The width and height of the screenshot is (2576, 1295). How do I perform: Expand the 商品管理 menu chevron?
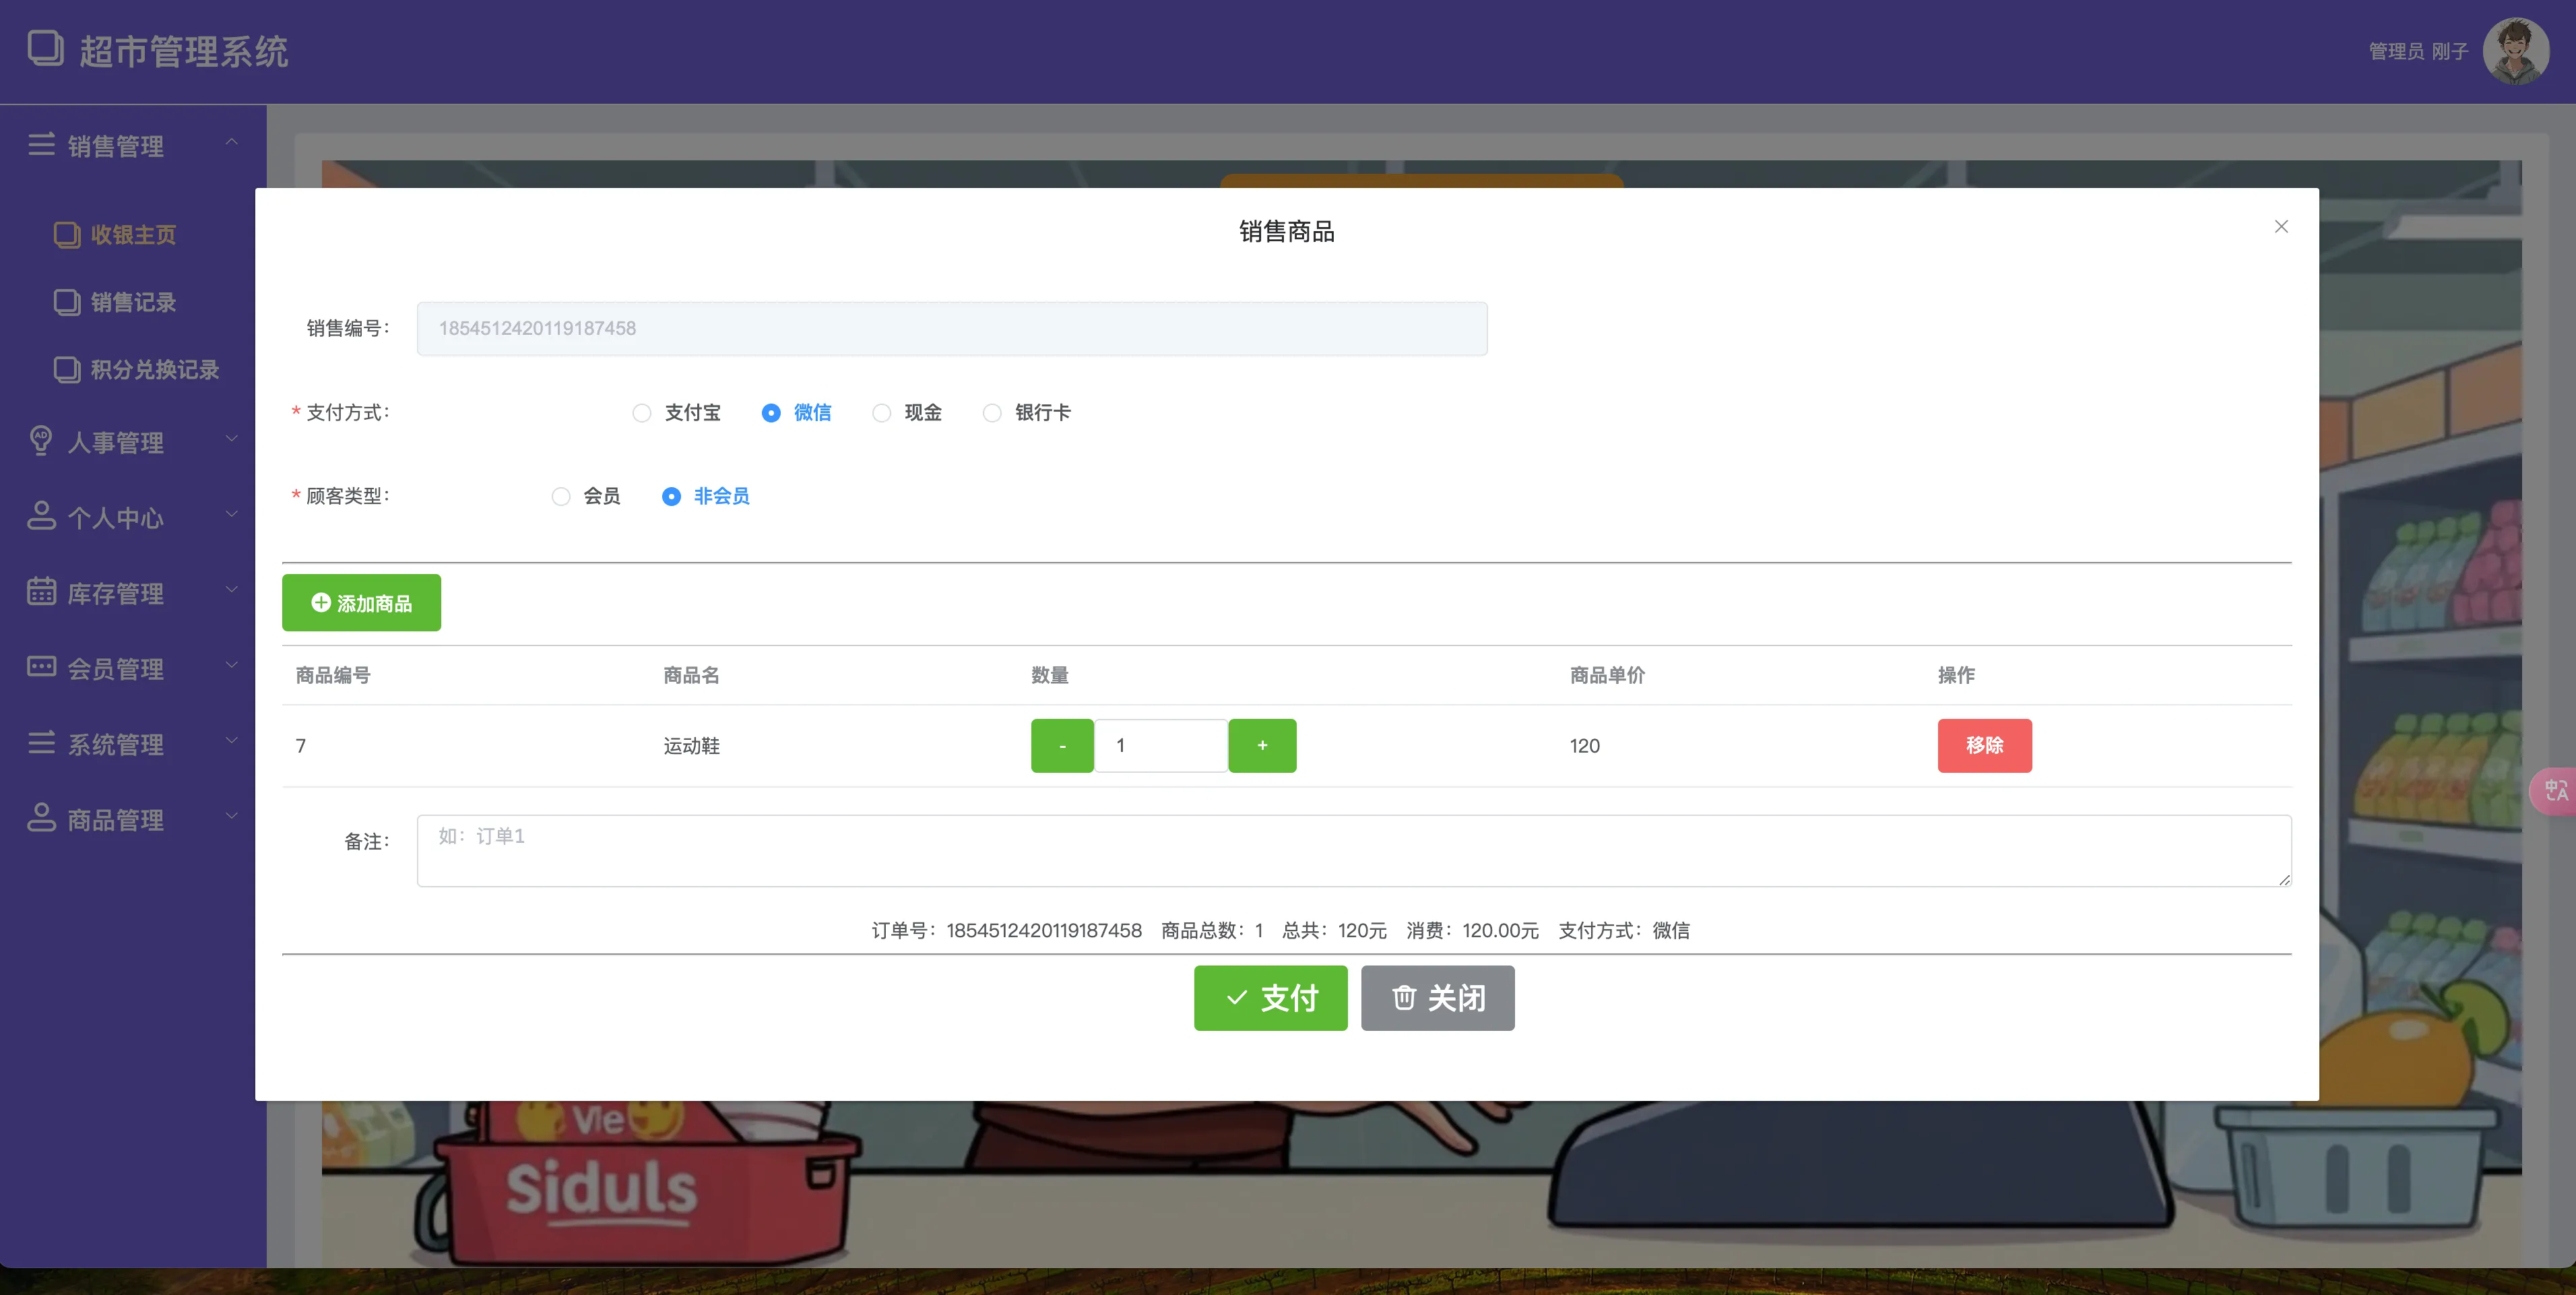232,817
